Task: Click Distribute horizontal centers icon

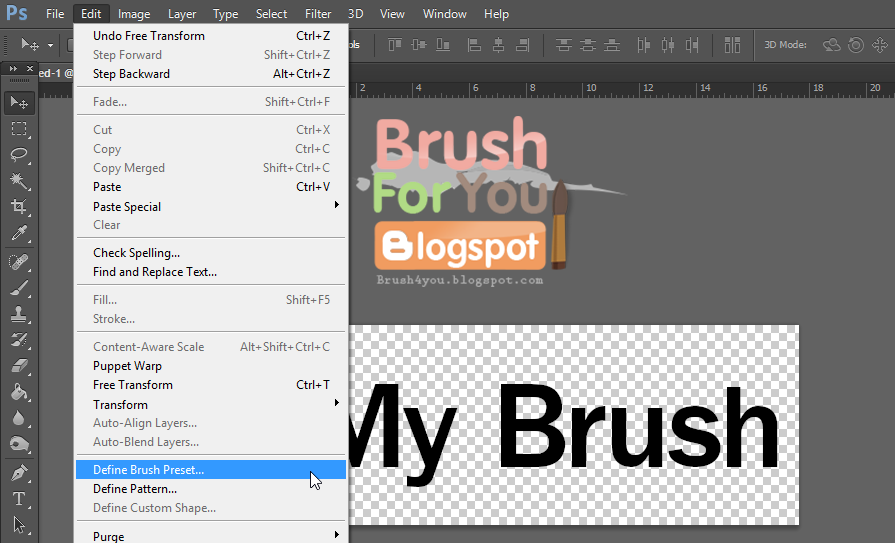Action: point(667,45)
